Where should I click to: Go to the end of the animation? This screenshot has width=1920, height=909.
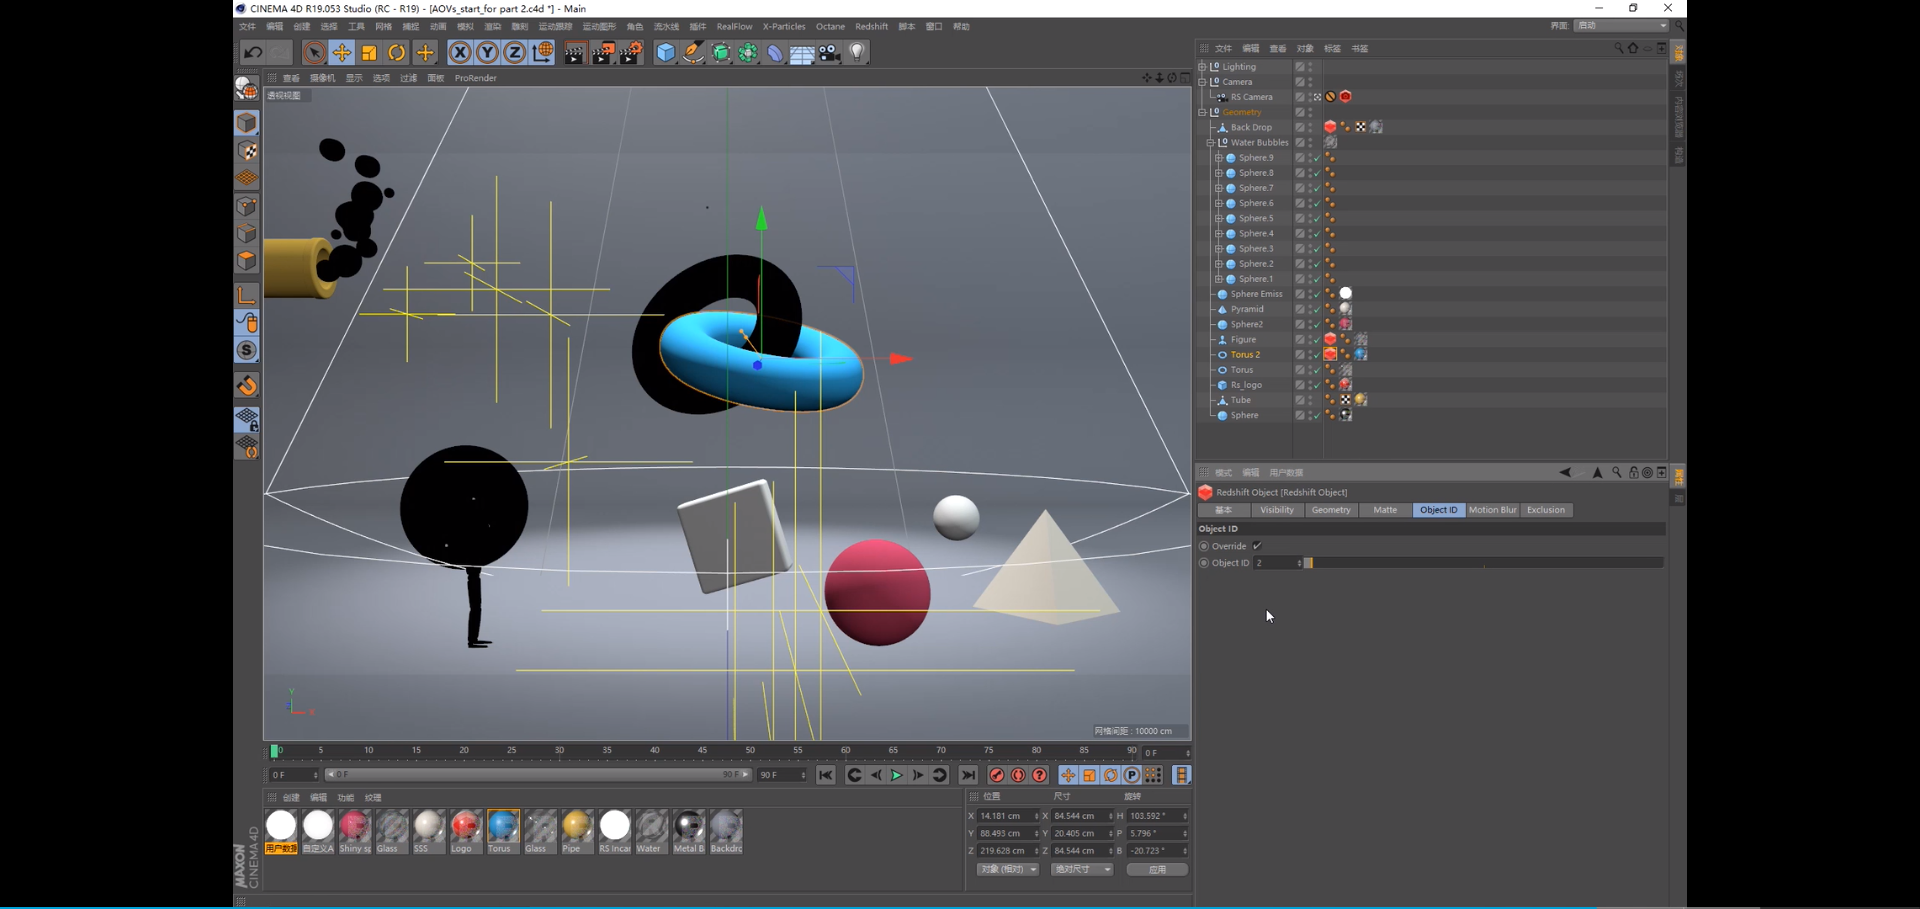[x=968, y=775]
